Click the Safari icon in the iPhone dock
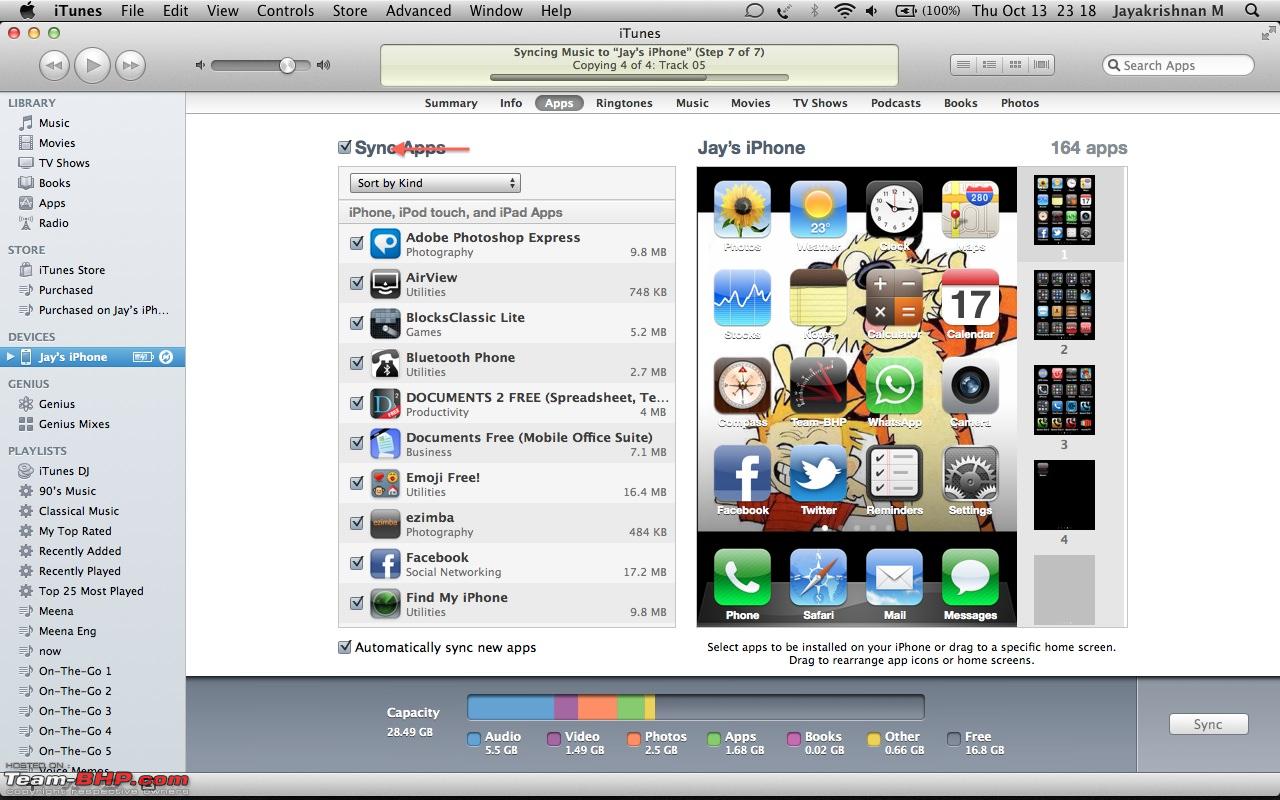This screenshot has width=1280, height=800. point(818,578)
